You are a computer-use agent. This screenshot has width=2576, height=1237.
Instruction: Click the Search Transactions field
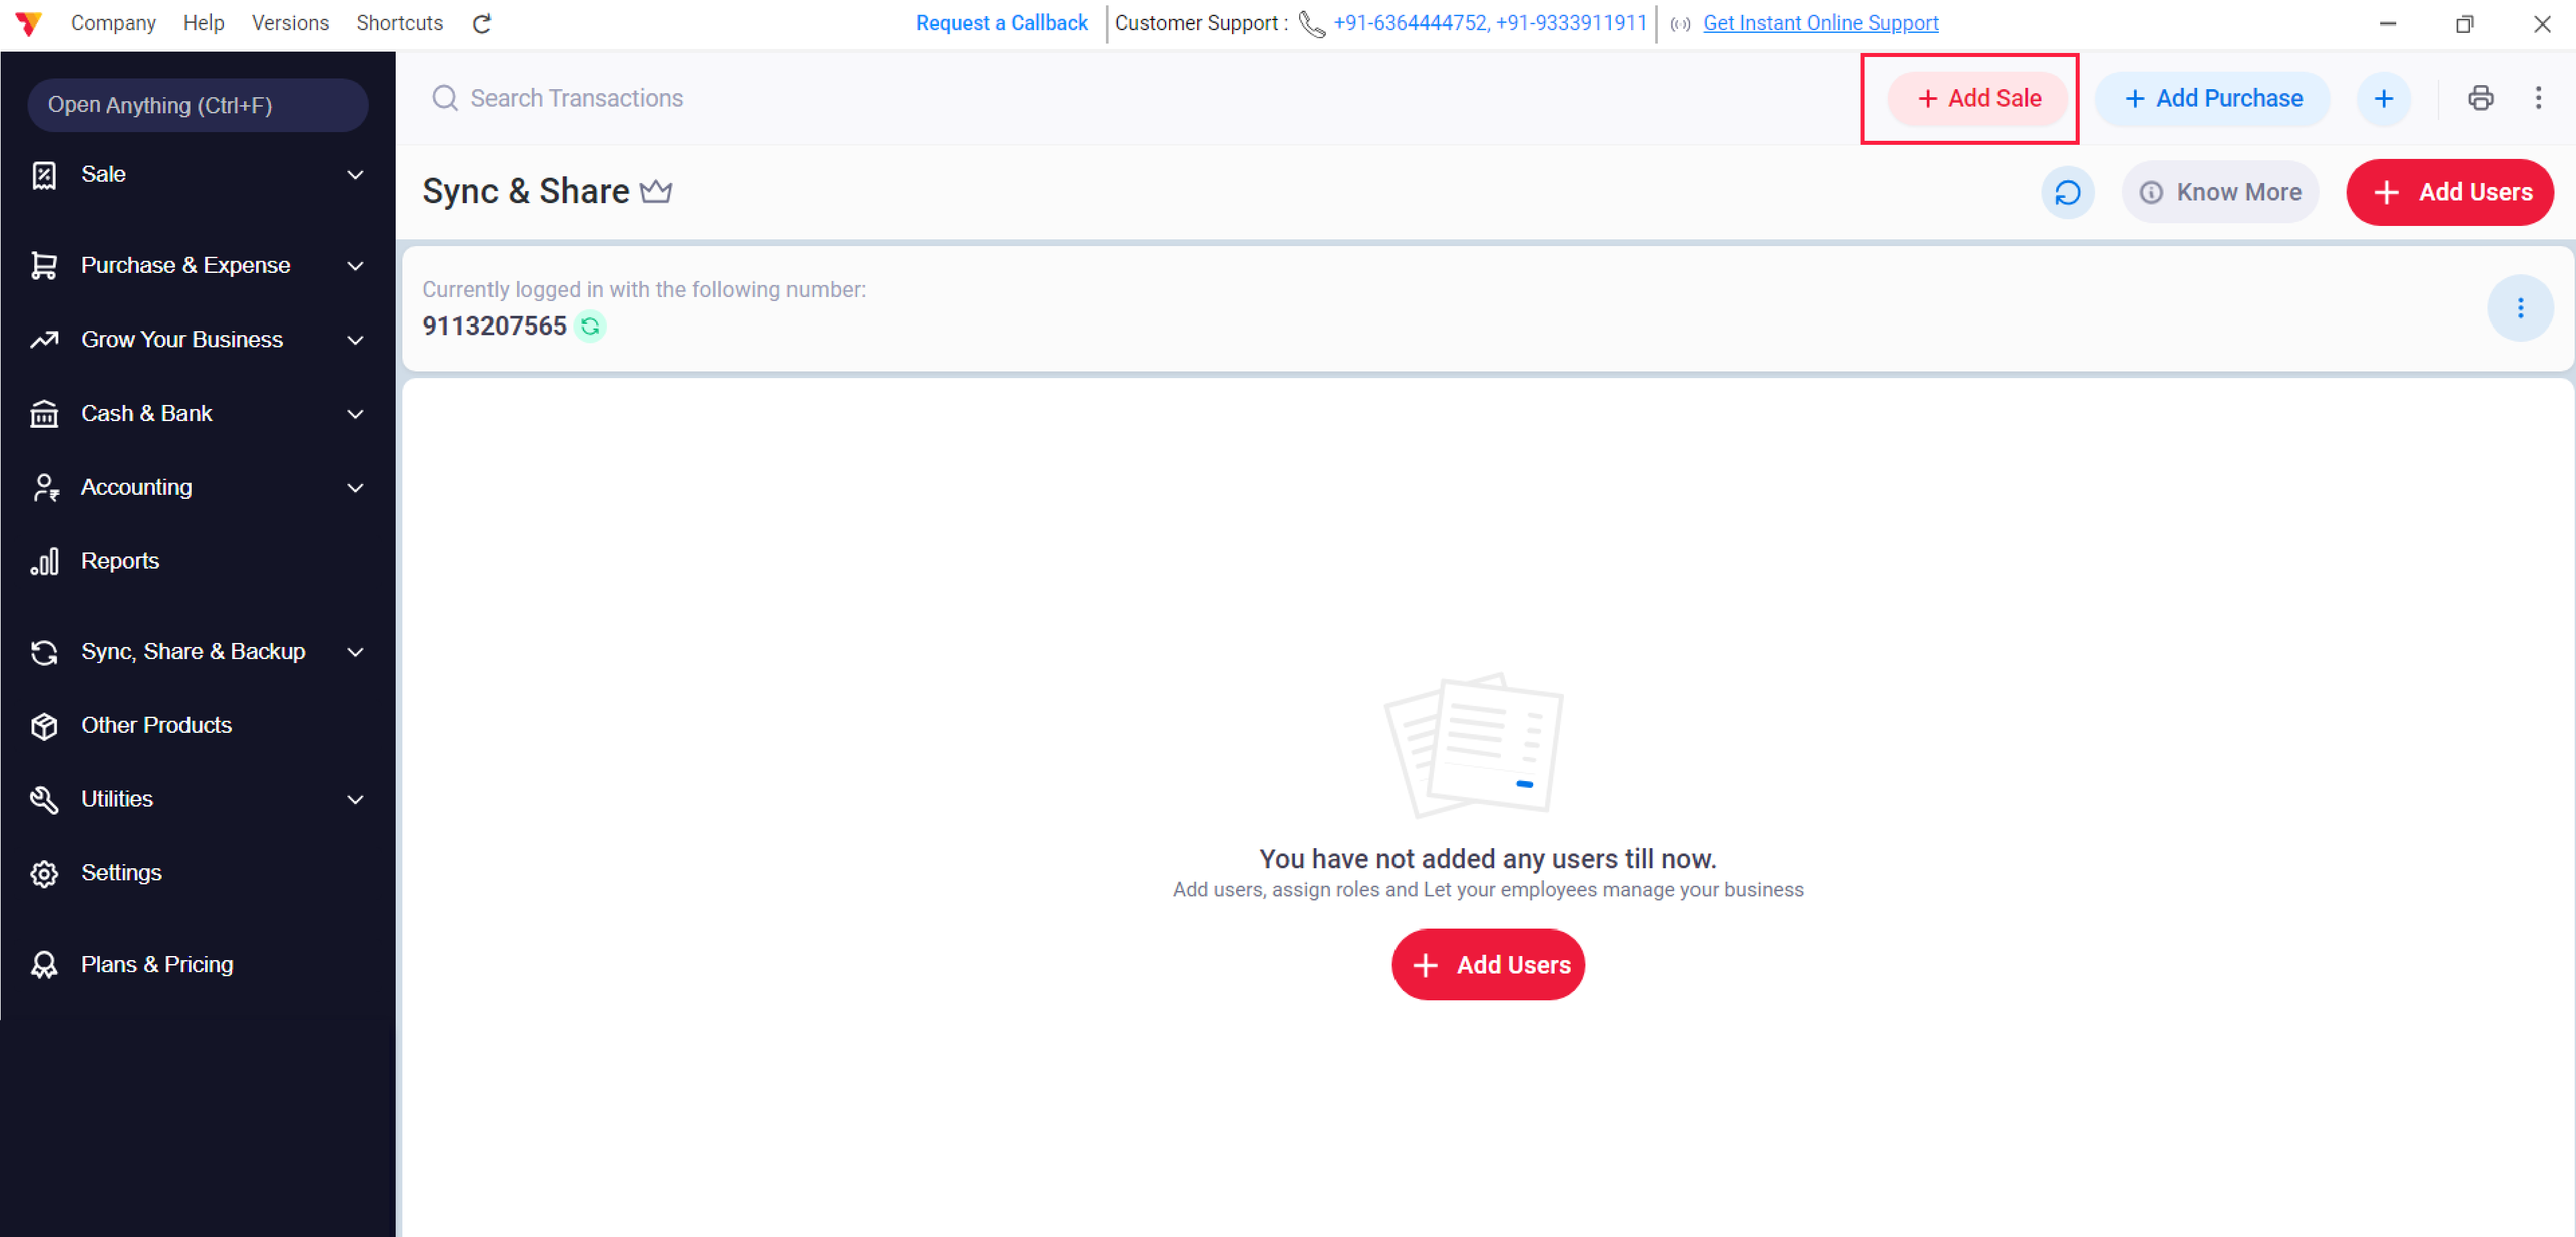tap(576, 98)
